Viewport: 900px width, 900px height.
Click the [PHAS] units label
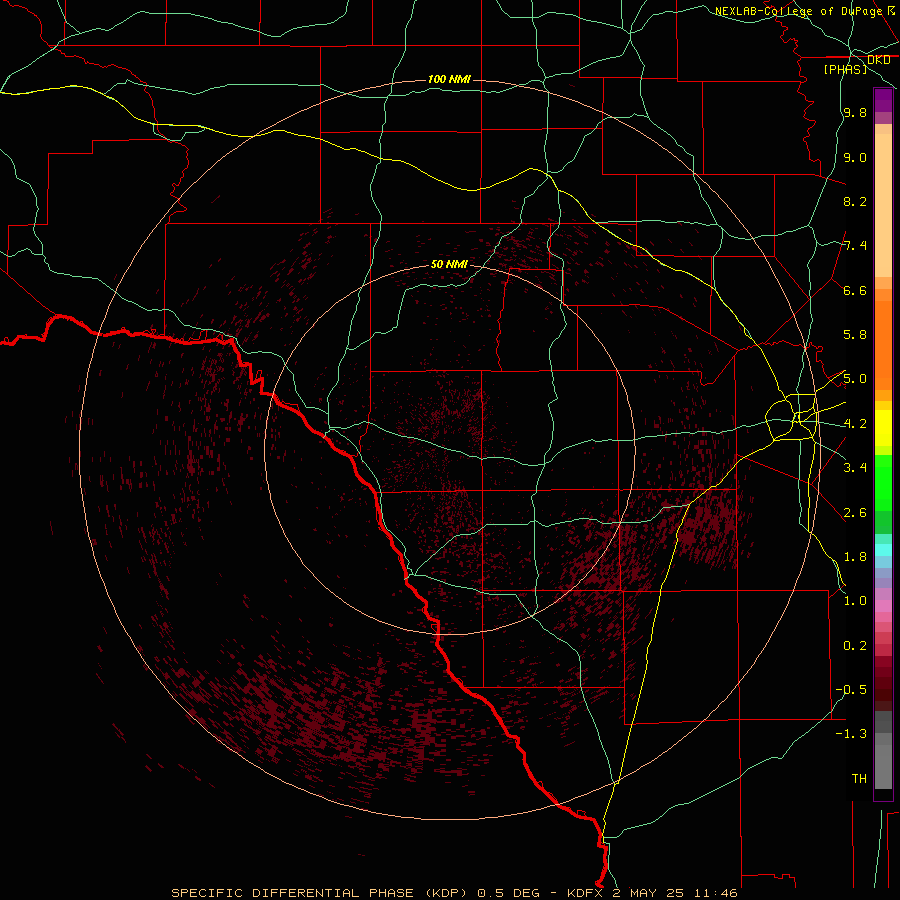(845, 69)
